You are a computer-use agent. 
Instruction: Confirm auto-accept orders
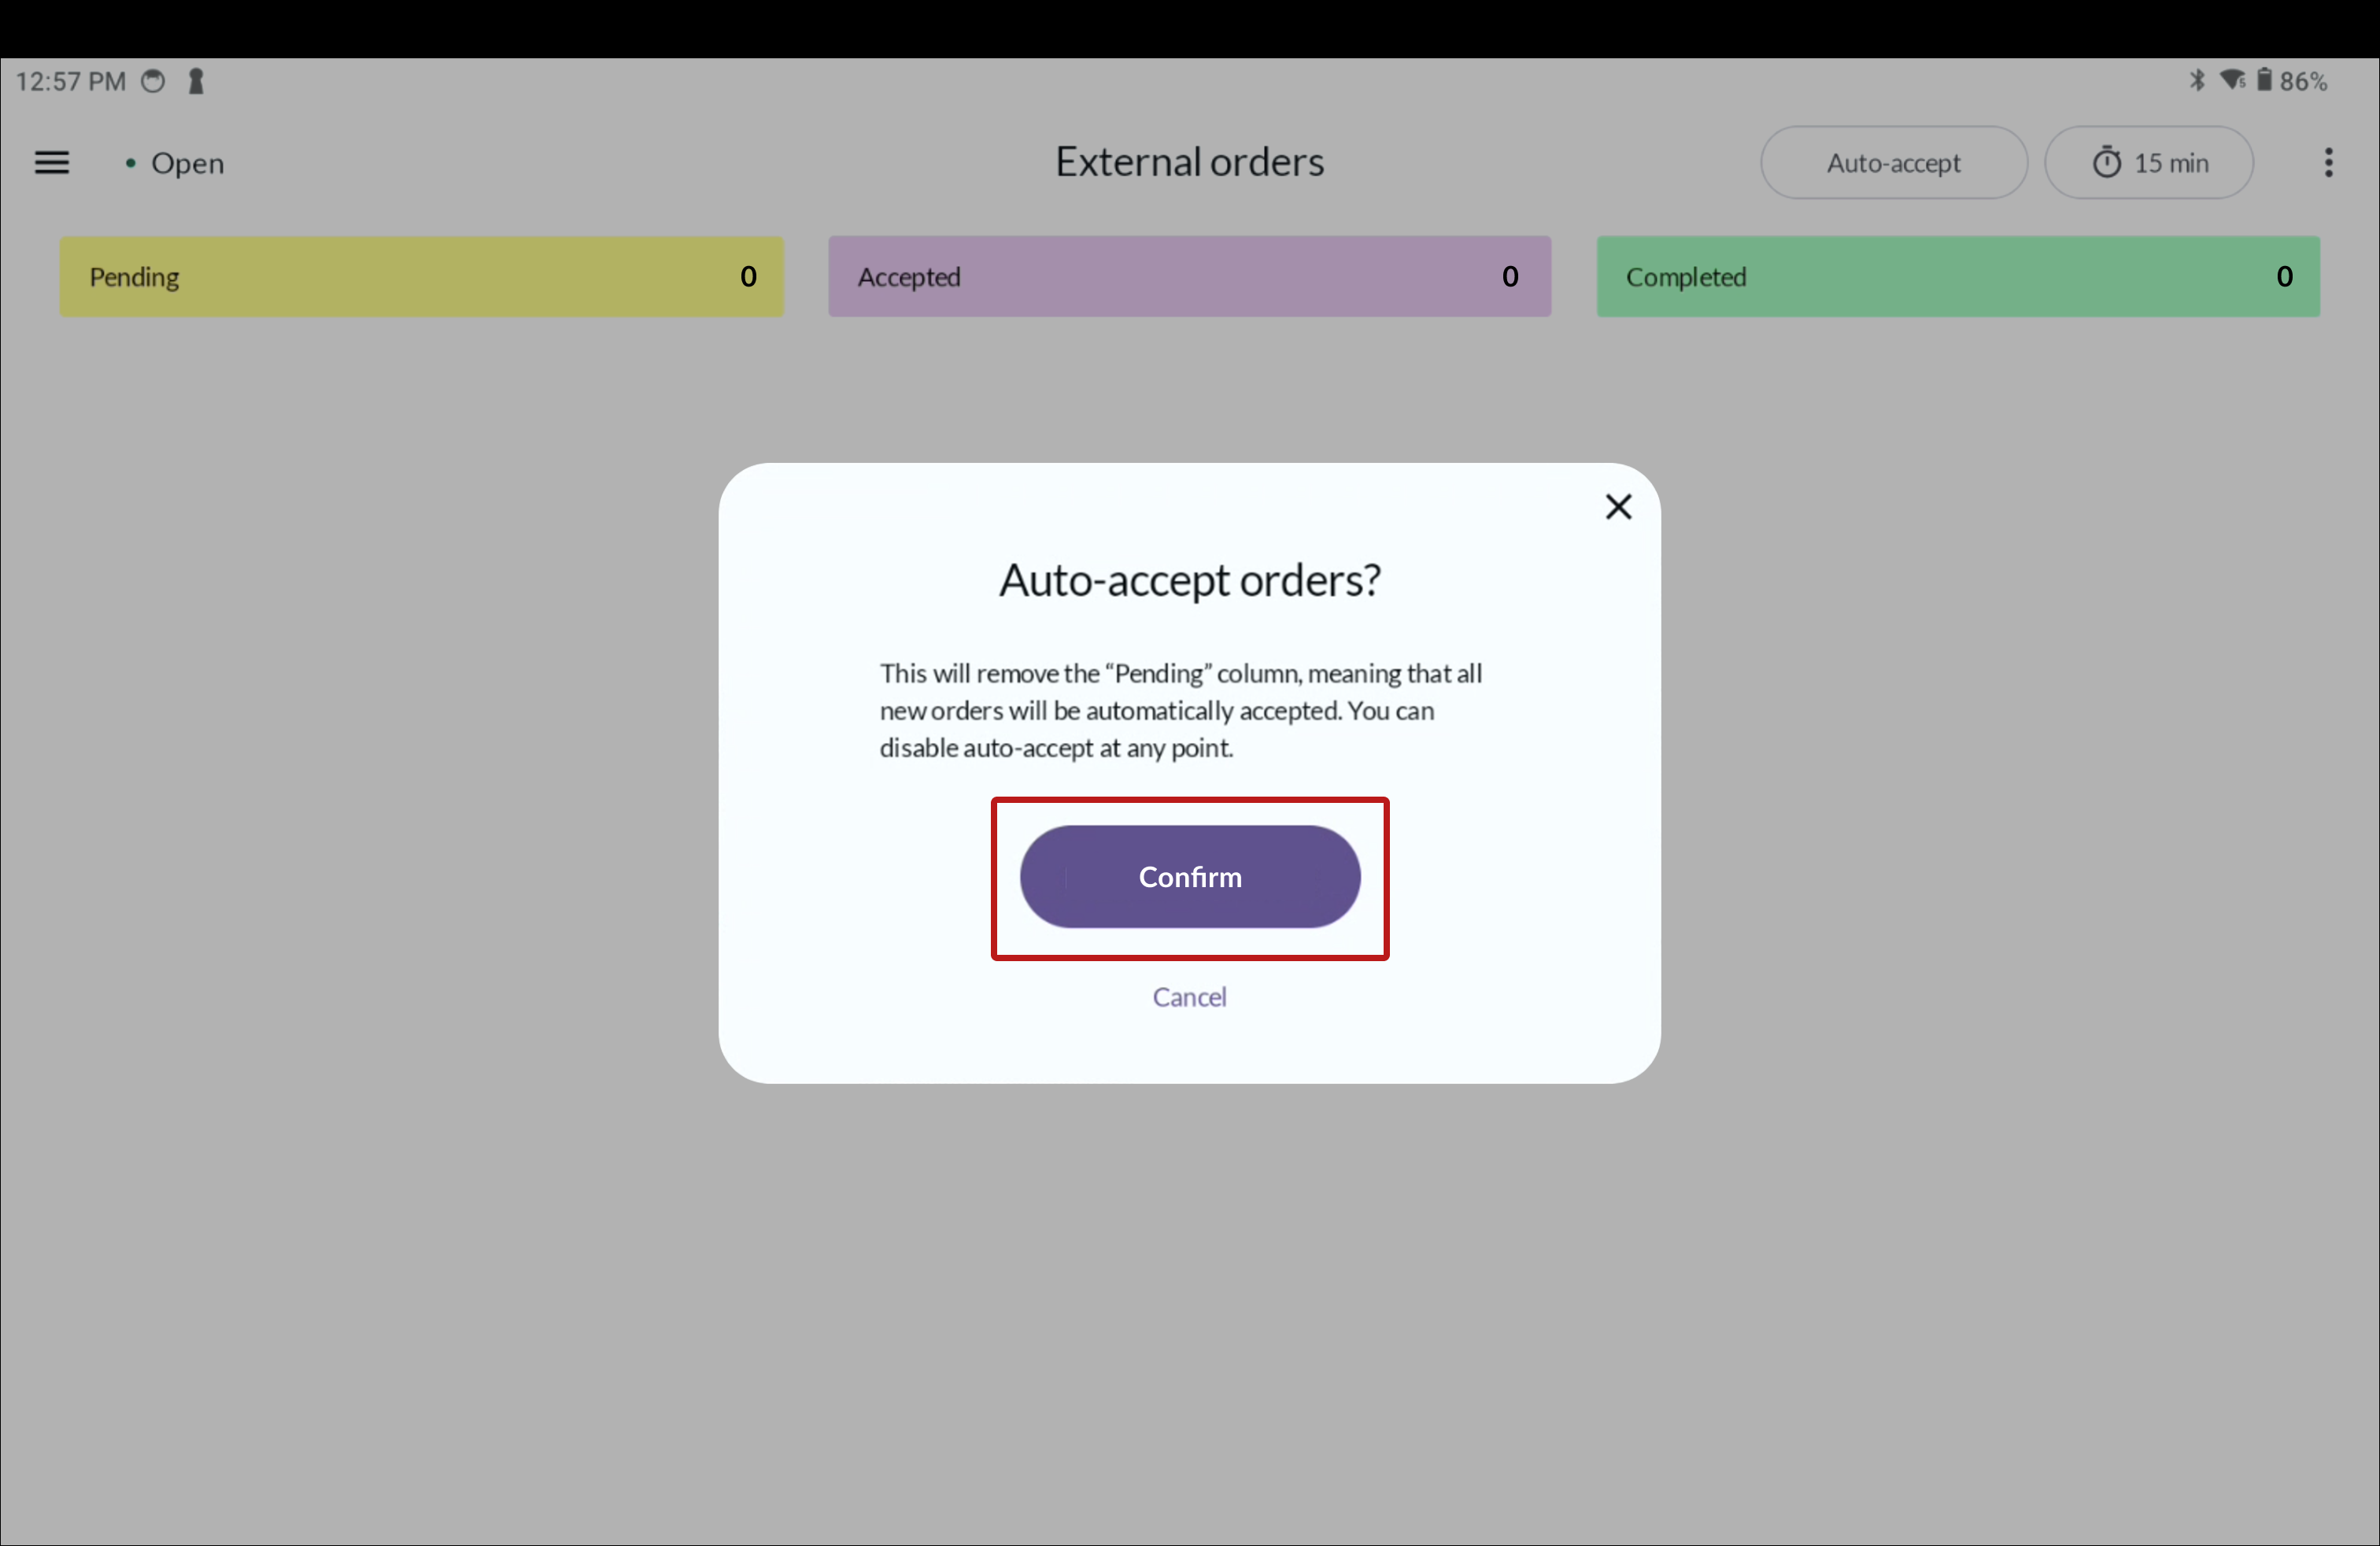(1190, 877)
